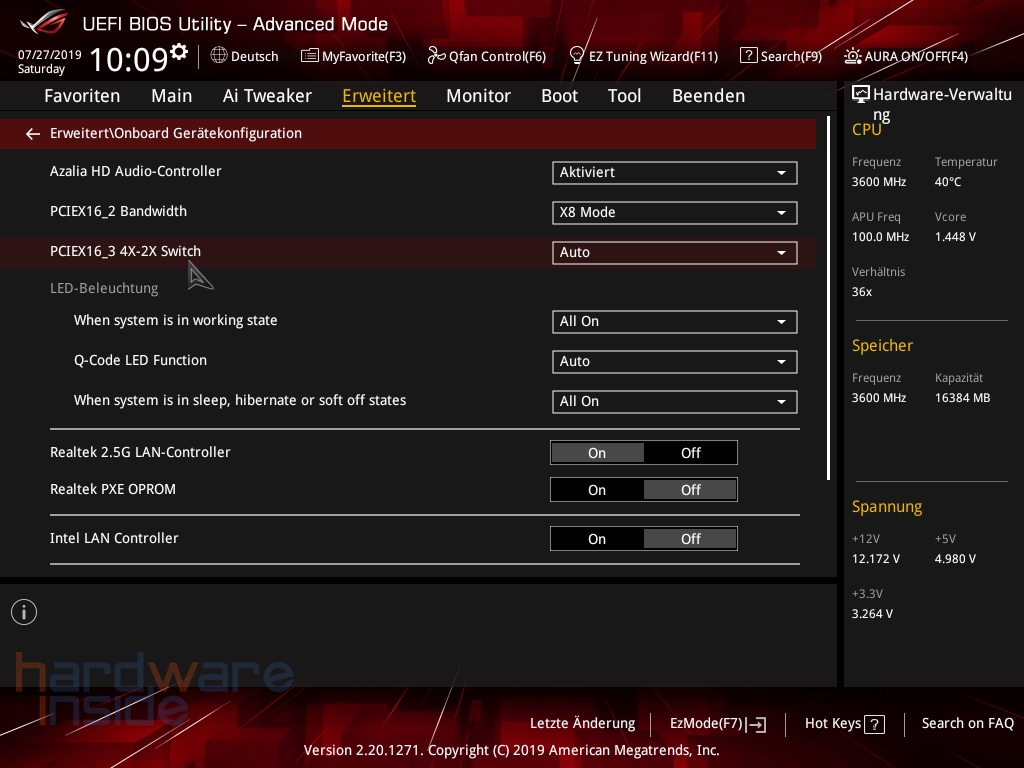Go back using the left arrow icon
Viewport: 1024px width, 768px height.
33,134
